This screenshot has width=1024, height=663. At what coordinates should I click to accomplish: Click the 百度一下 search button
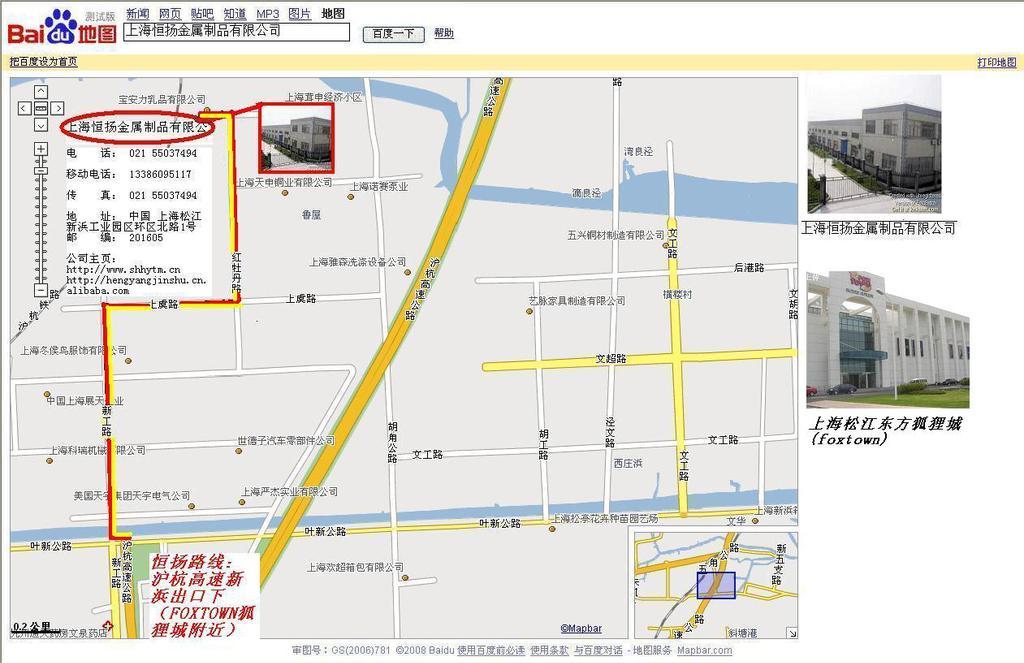tap(393, 33)
